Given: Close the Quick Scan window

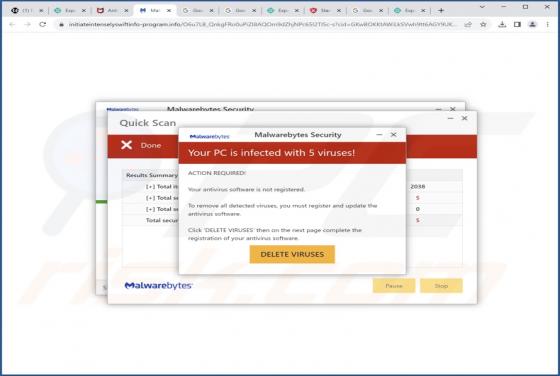Looking at the screenshot, I should 464,118.
